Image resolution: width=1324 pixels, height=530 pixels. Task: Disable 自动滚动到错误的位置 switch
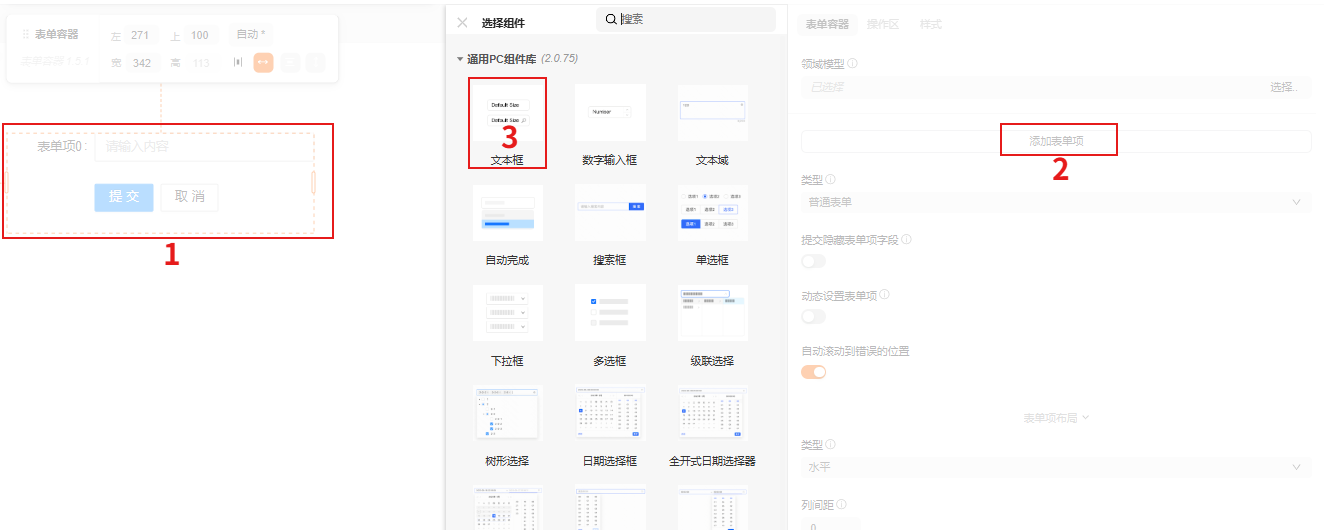click(x=814, y=372)
